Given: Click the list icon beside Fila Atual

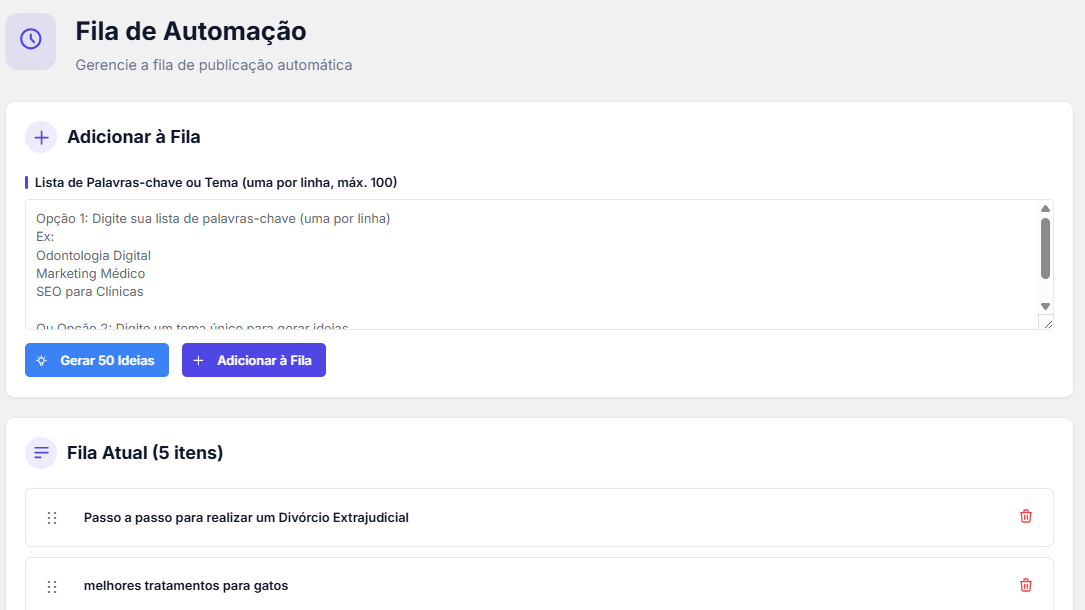Looking at the screenshot, I should coord(41,453).
